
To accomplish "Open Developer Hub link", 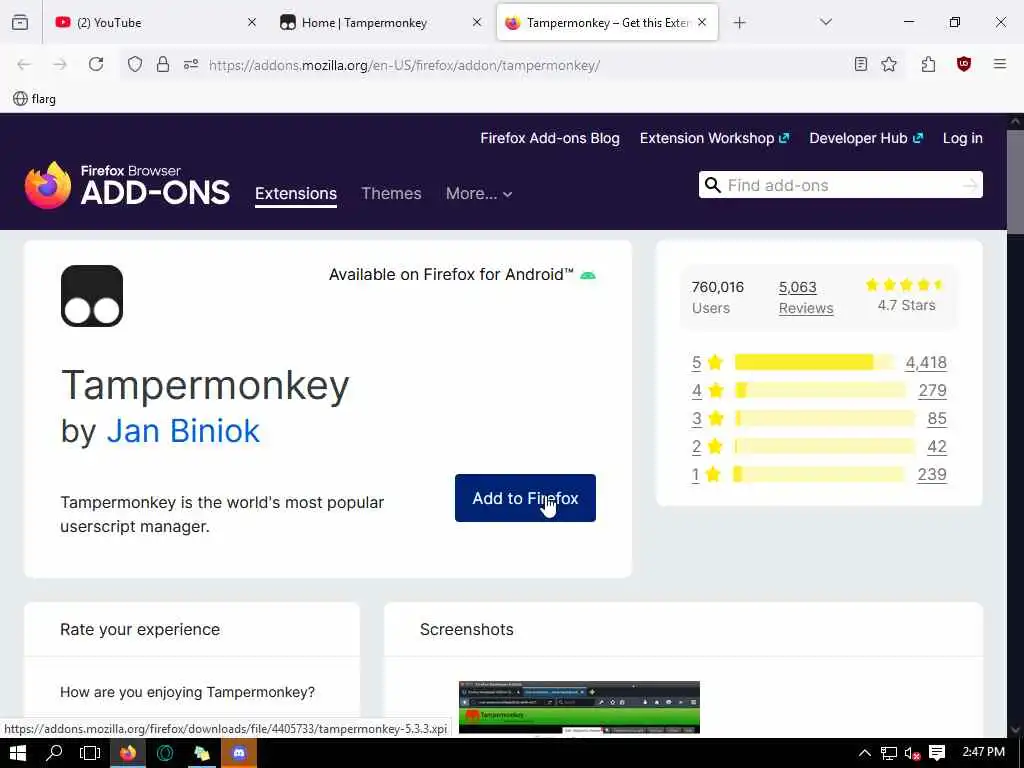I will click(866, 138).
